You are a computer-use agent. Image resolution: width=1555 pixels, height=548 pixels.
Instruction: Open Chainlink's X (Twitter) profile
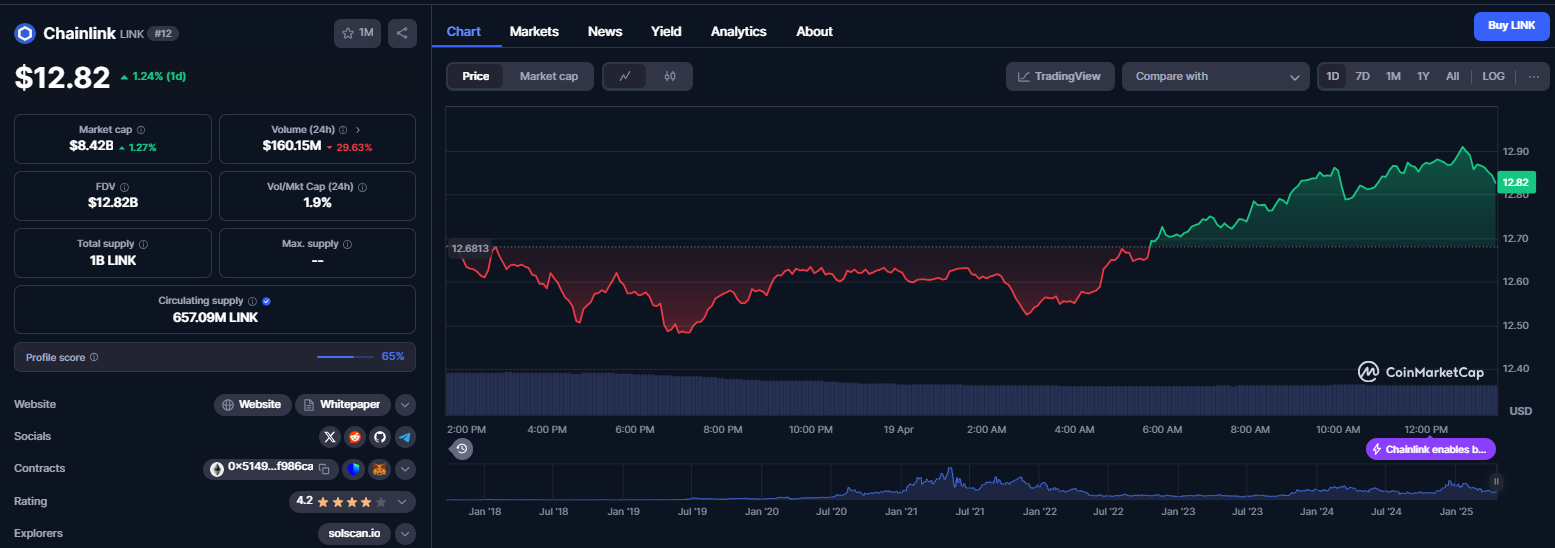(x=330, y=437)
